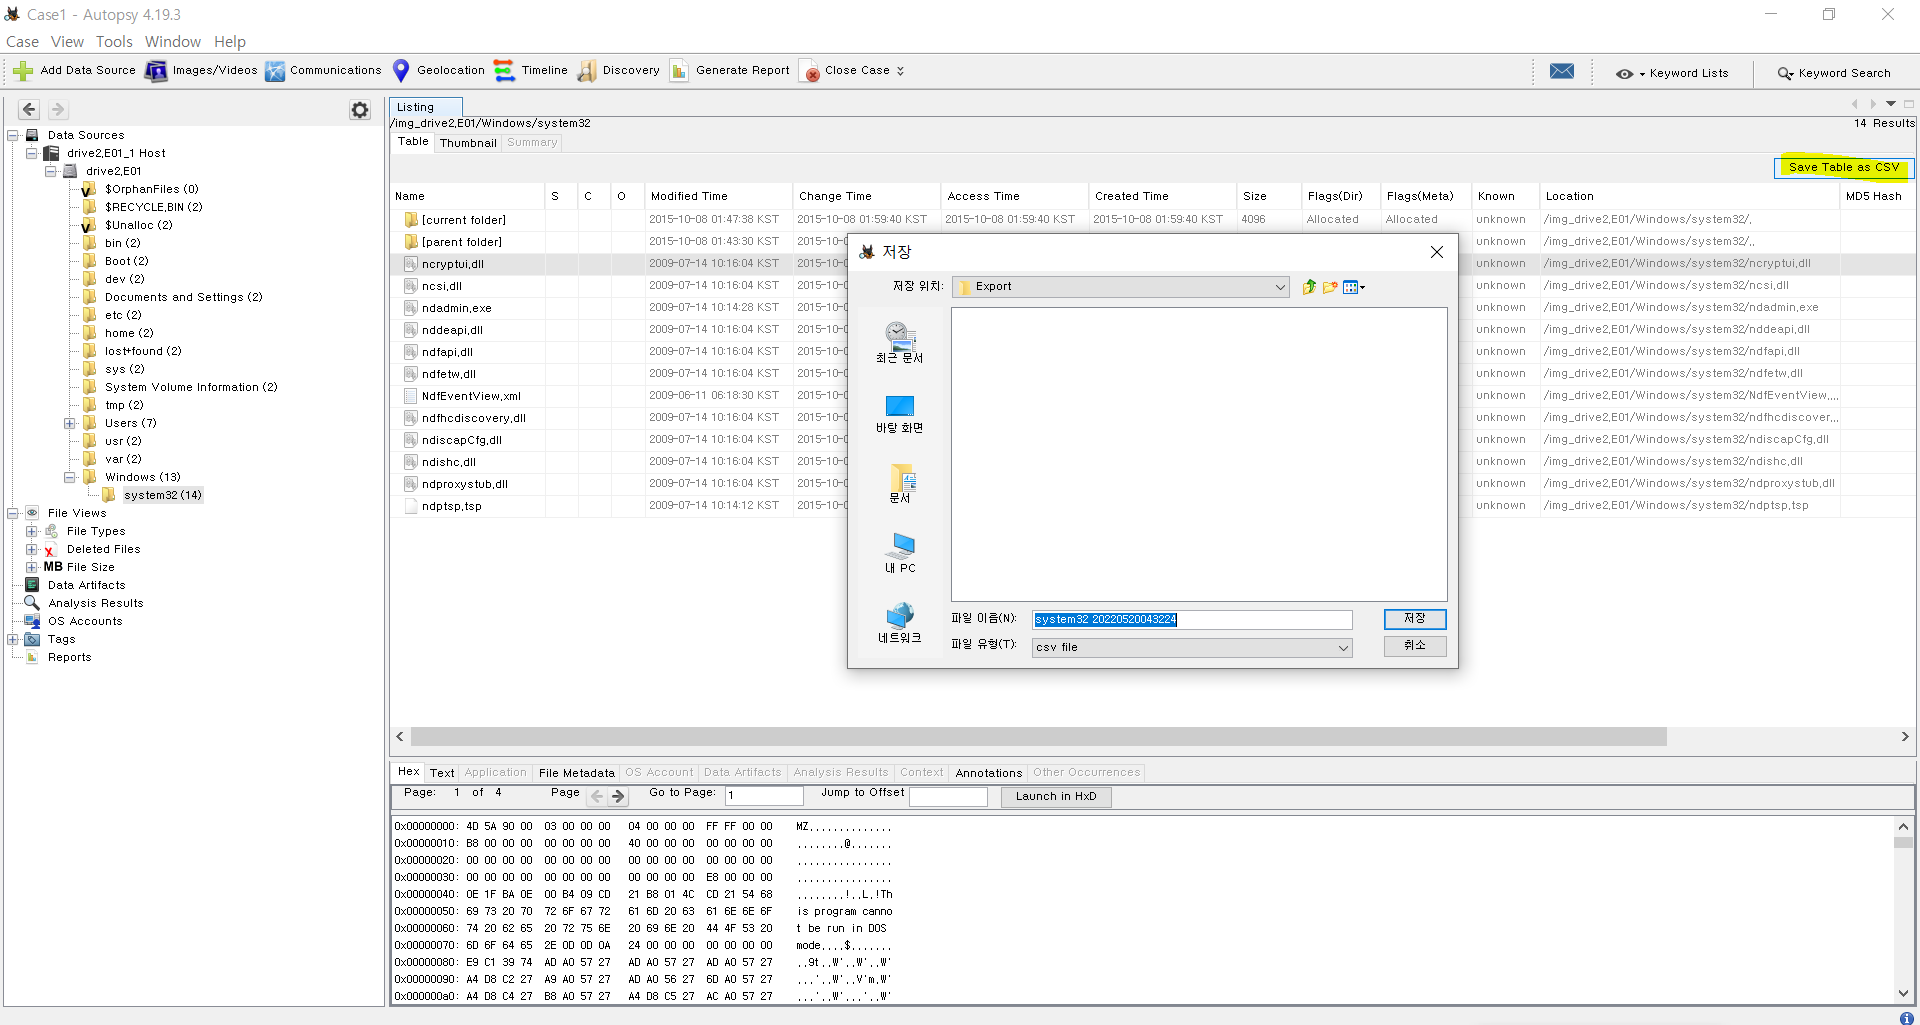Open the csv file type dropdown
1920x1025 pixels.
1192,648
